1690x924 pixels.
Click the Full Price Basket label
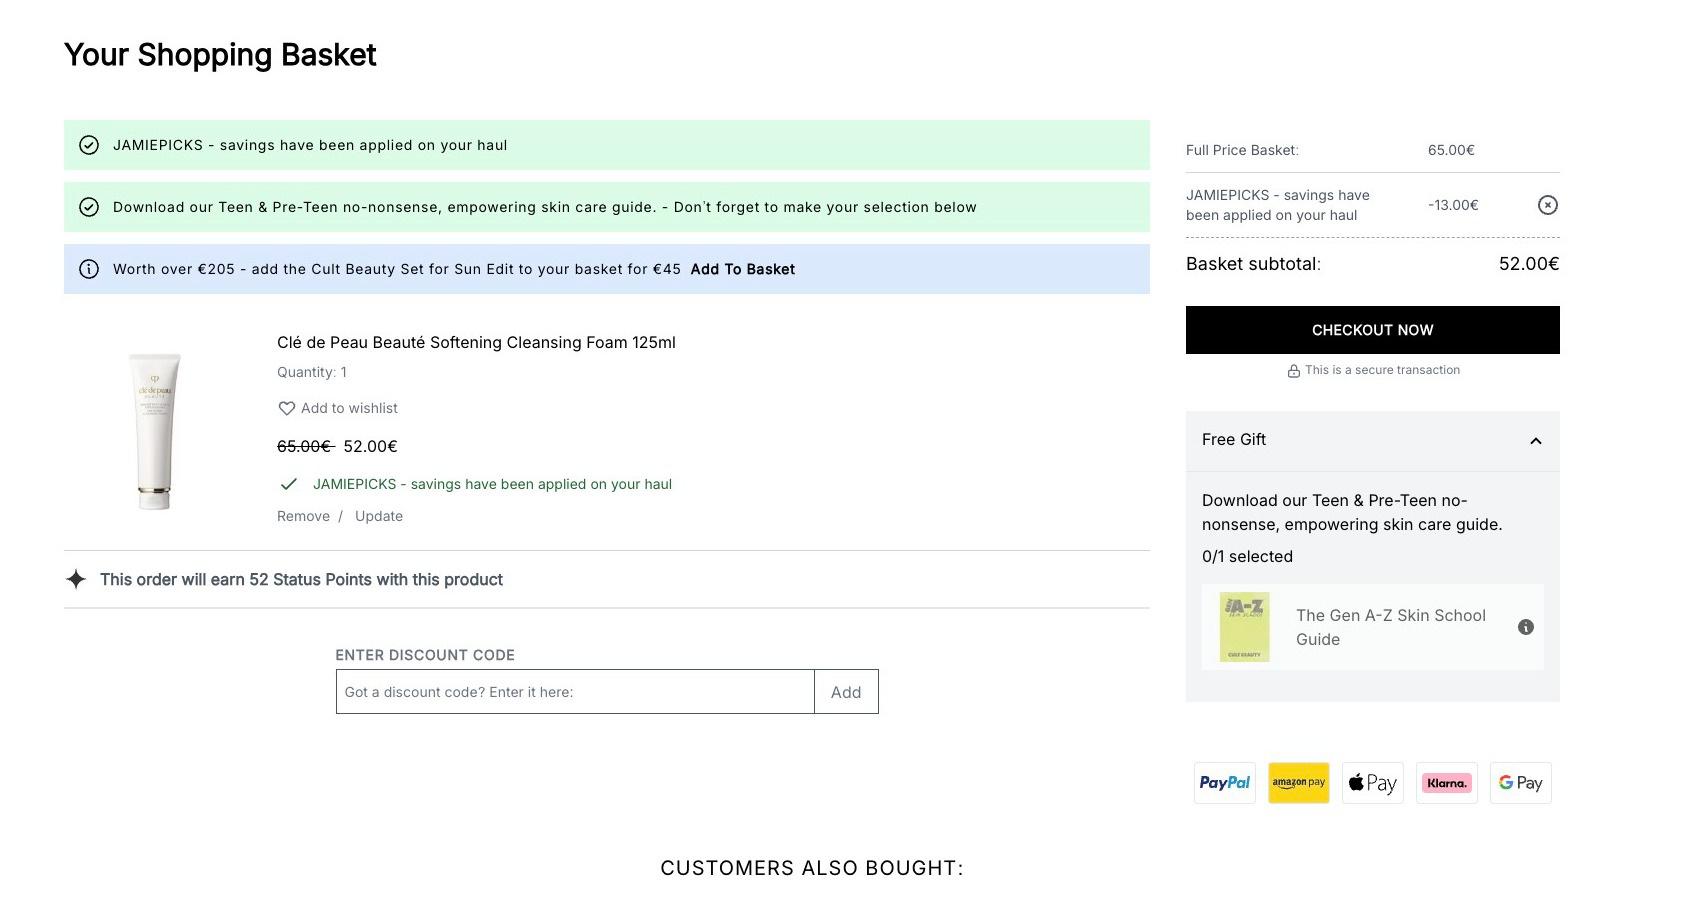coord(1242,150)
